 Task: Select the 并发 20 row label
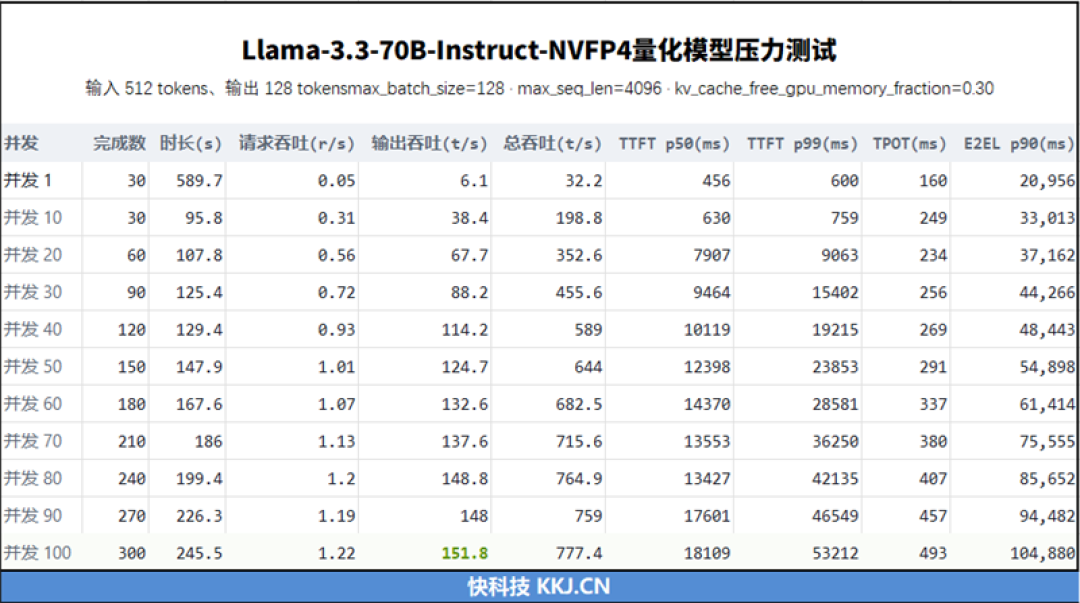tap(32, 255)
